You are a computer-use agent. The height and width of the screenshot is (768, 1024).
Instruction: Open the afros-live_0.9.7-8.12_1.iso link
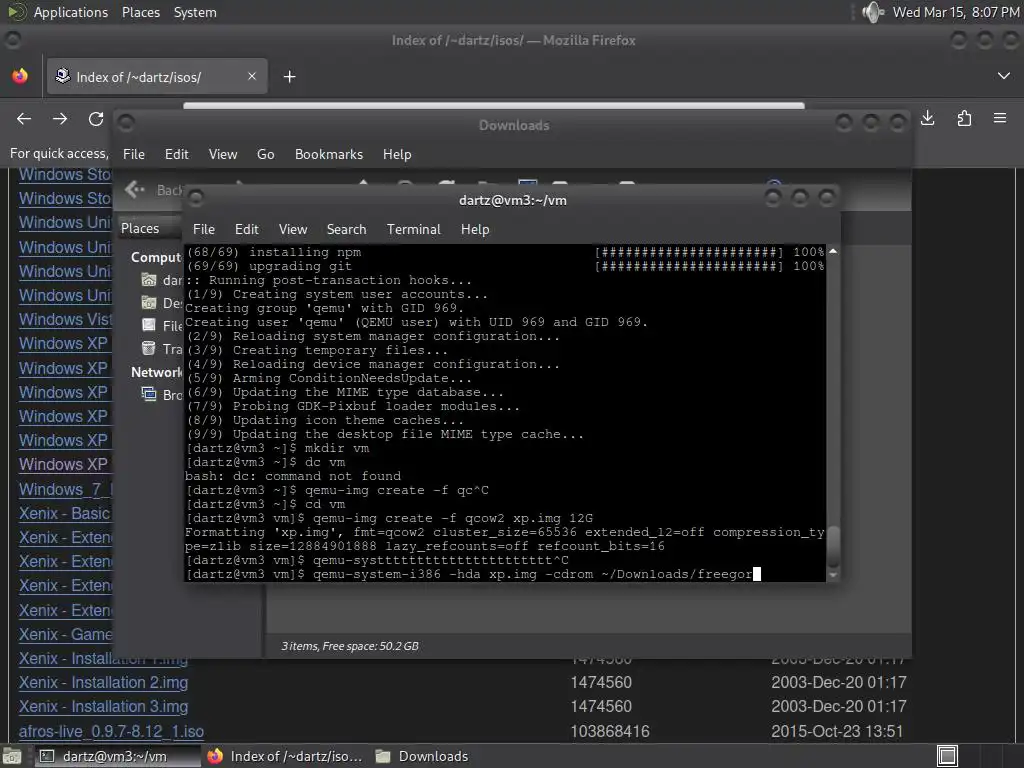pyautogui.click(x=111, y=731)
